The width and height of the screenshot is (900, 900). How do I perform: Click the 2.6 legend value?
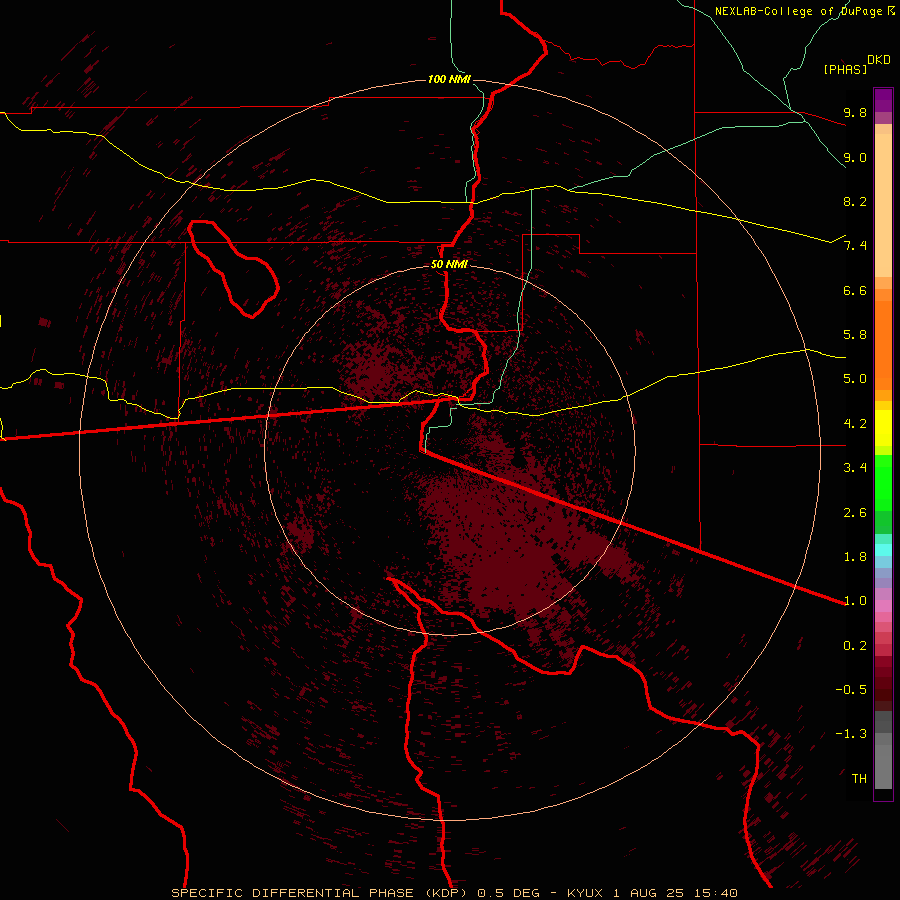click(x=855, y=513)
